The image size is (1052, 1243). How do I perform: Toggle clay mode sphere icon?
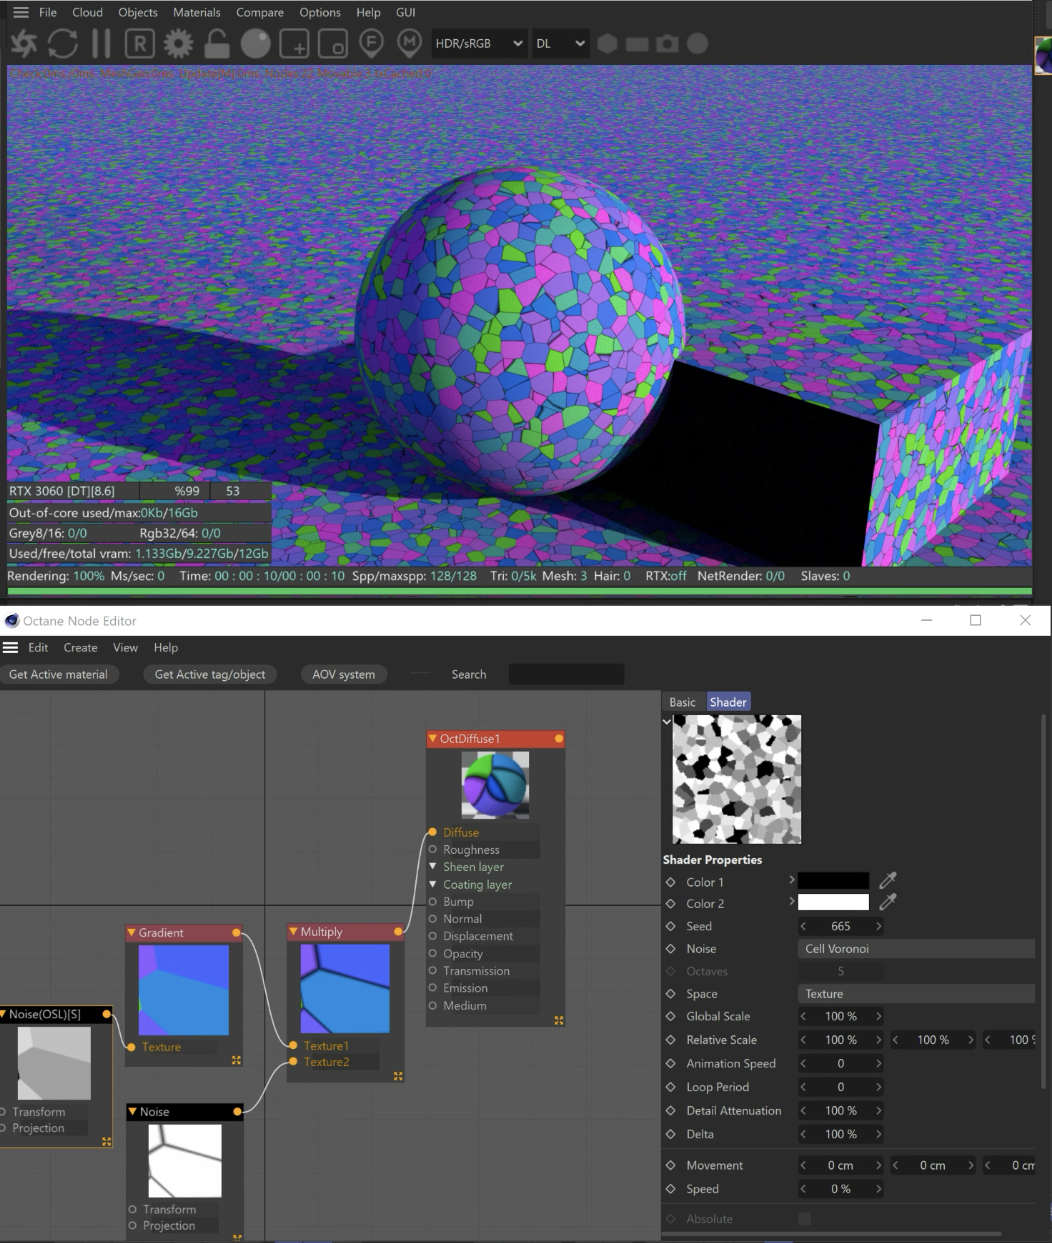(256, 44)
